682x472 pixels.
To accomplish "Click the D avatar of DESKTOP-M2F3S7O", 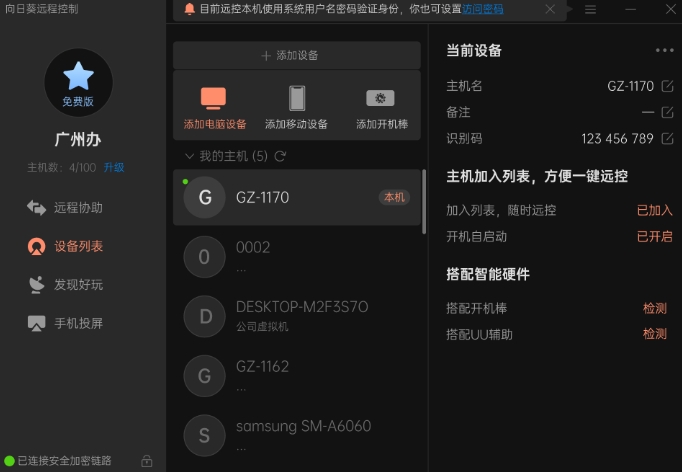I will pyautogui.click(x=204, y=316).
